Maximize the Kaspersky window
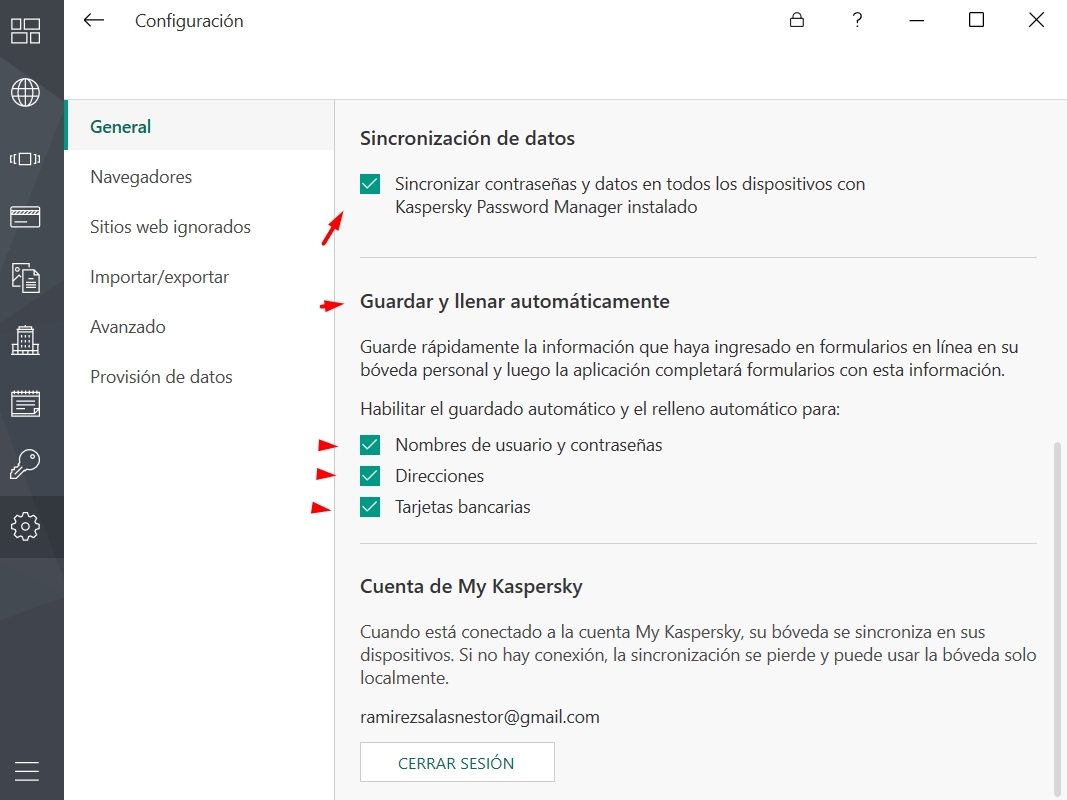This screenshot has width=1067, height=800. click(x=976, y=20)
